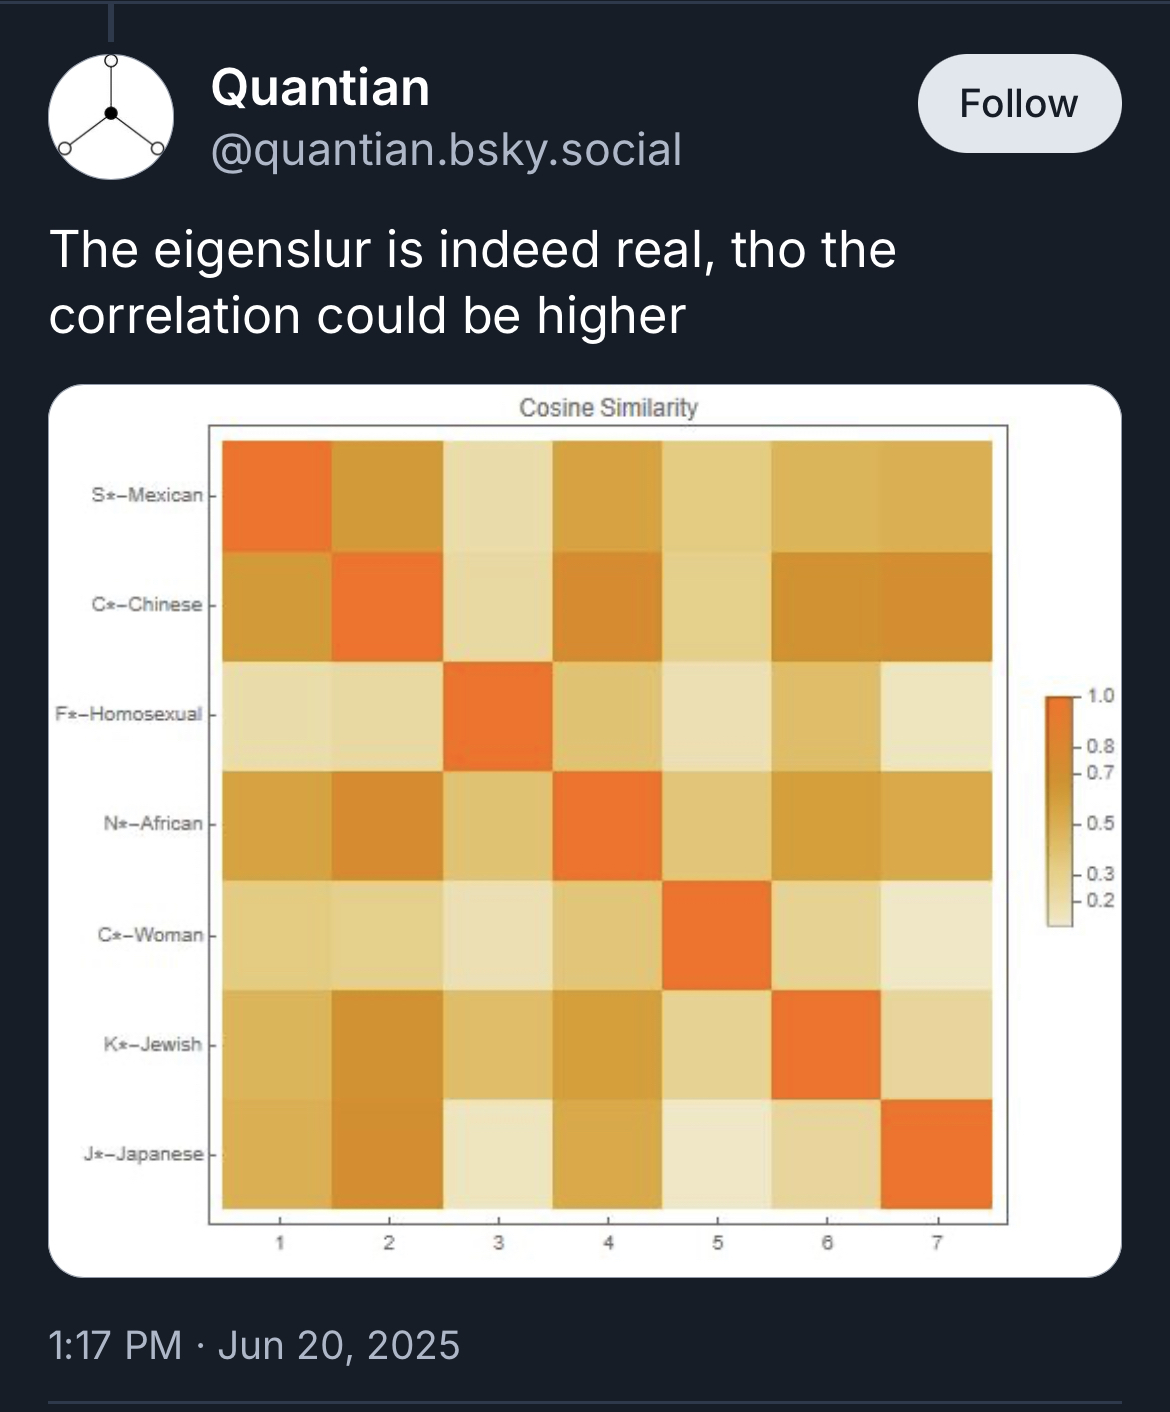Click the x-axis tick label 4
This screenshot has height=1412, width=1170.
click(x=608, y=1243)
